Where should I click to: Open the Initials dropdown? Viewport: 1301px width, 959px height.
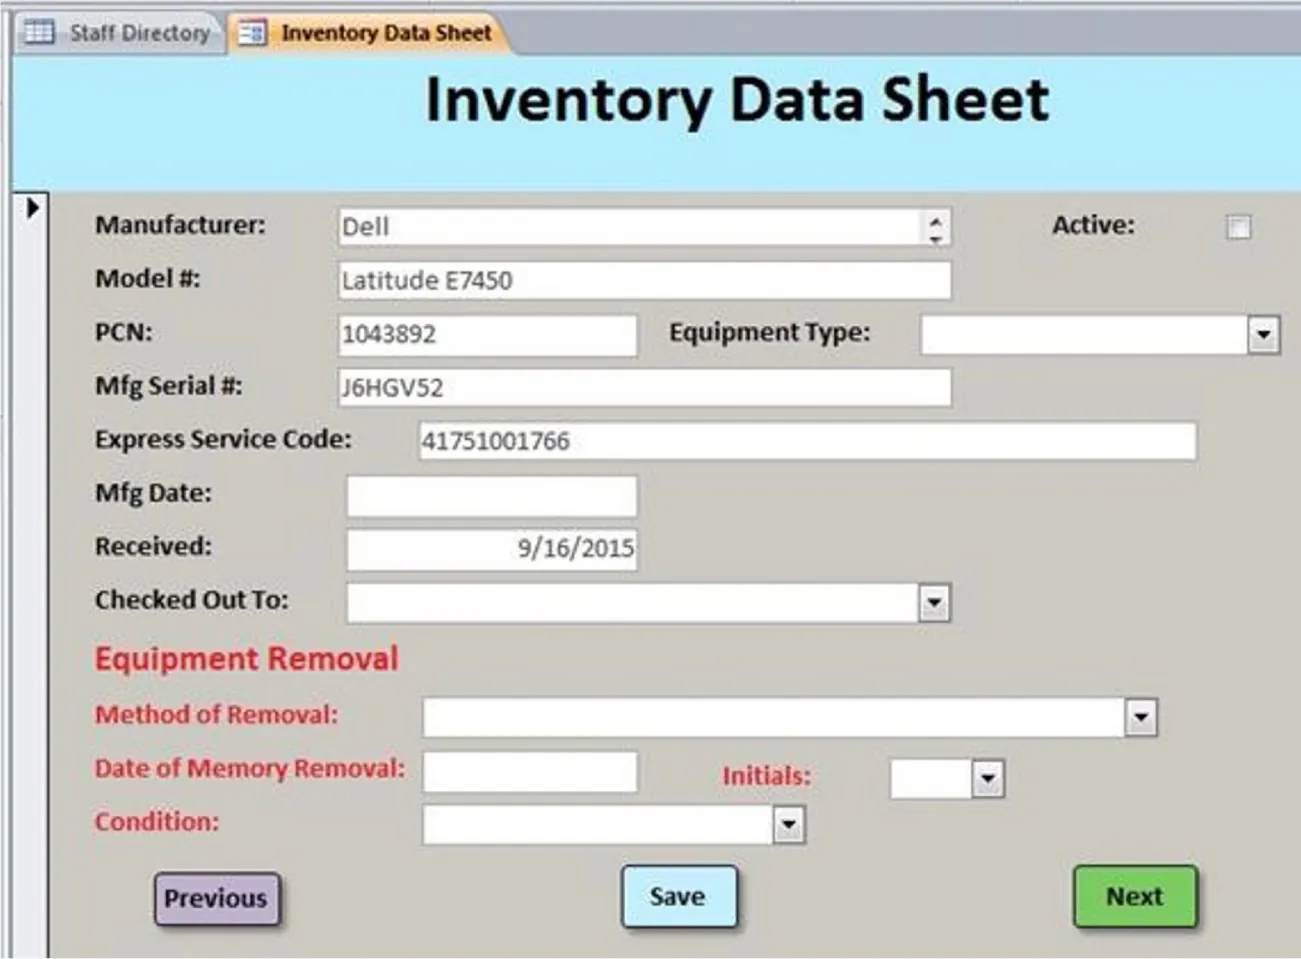(x=989, y=778)
